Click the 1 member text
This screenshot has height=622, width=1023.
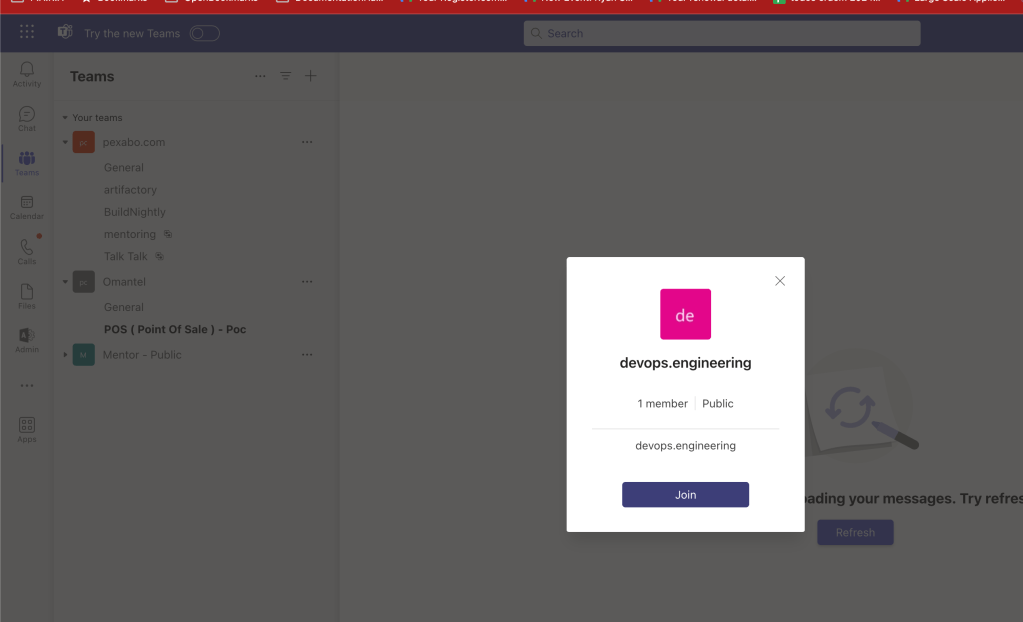pos(662,403)
